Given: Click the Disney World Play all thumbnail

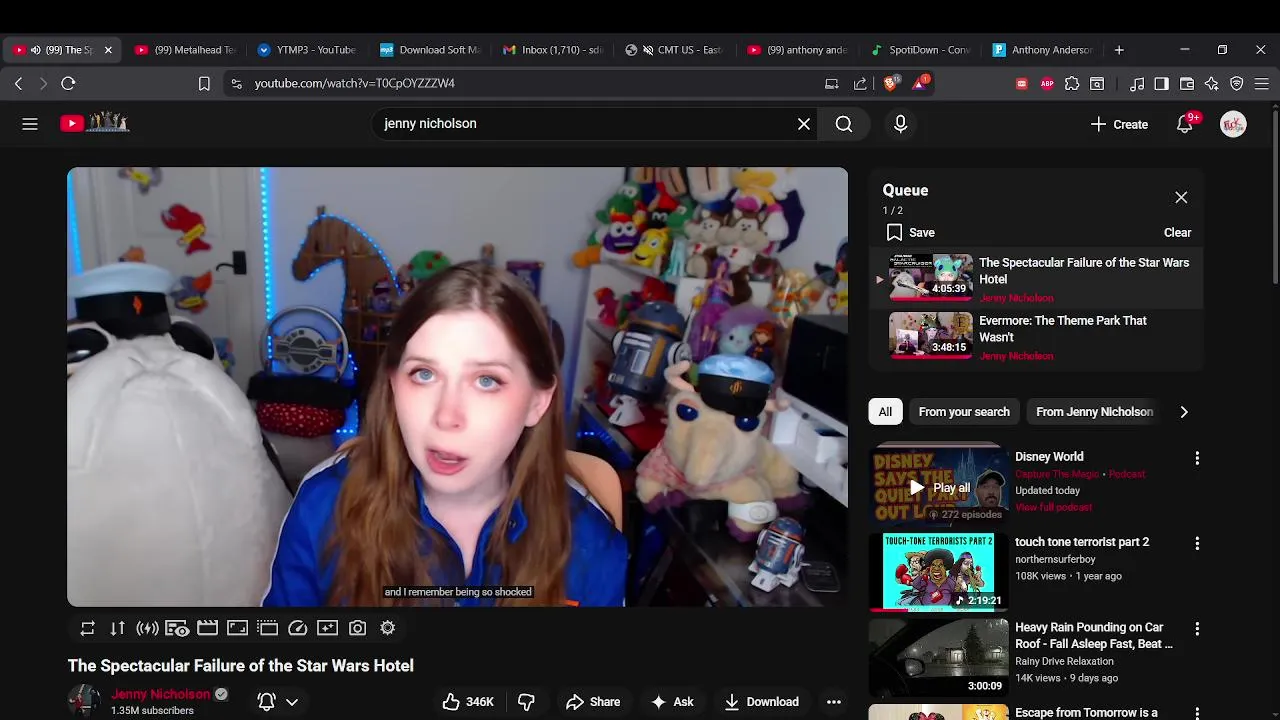Looking at the screenshot, I should click(x=938, y=486).
